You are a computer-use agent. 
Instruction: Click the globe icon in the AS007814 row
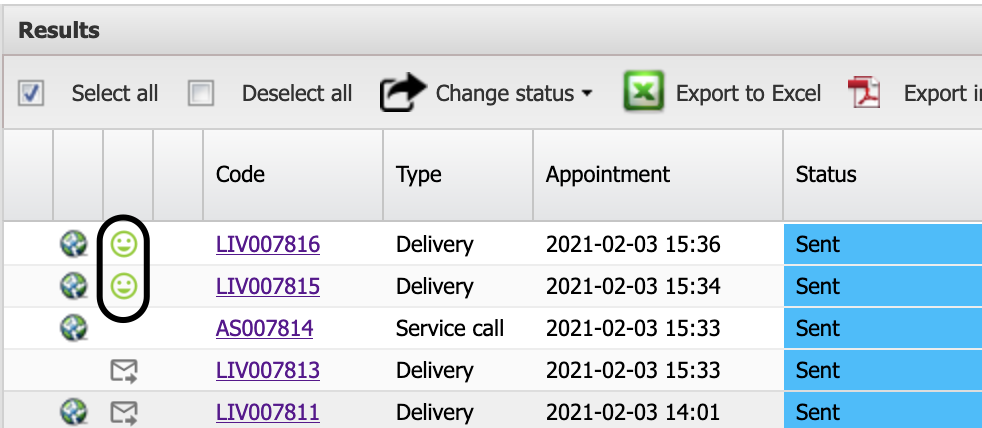74,328
